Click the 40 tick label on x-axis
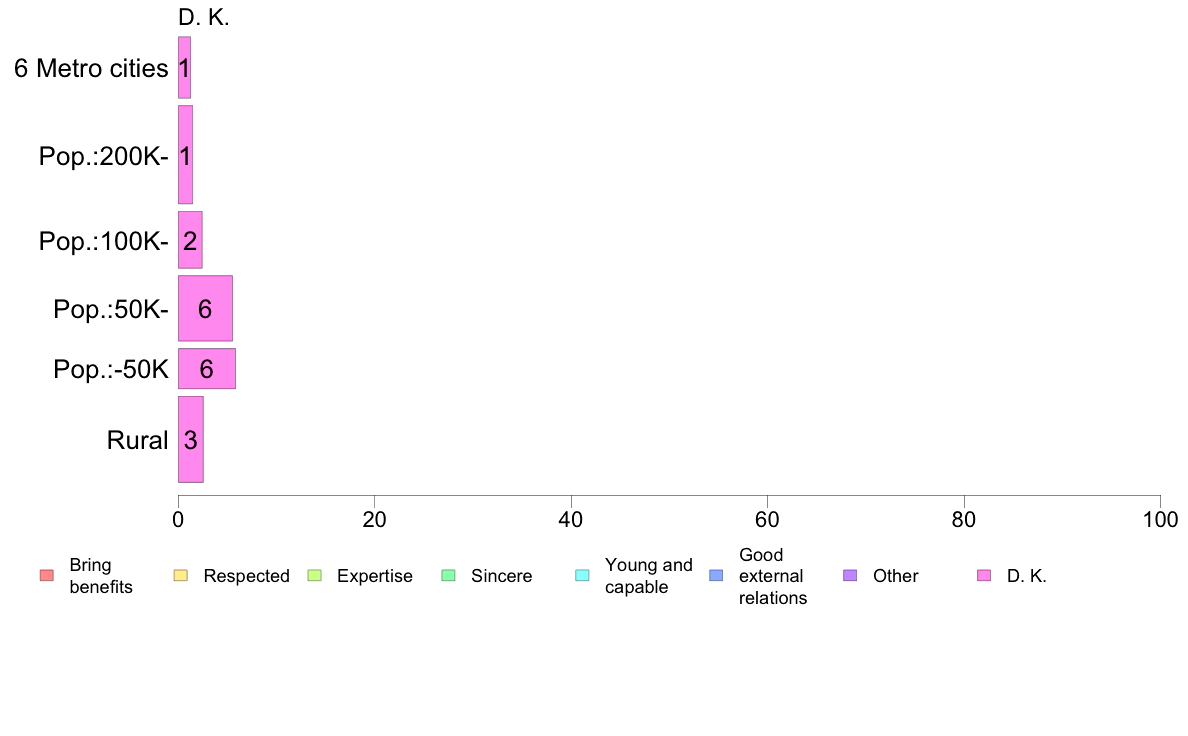The height and width of the screenshot is (736, 1188). pos(571,520)
